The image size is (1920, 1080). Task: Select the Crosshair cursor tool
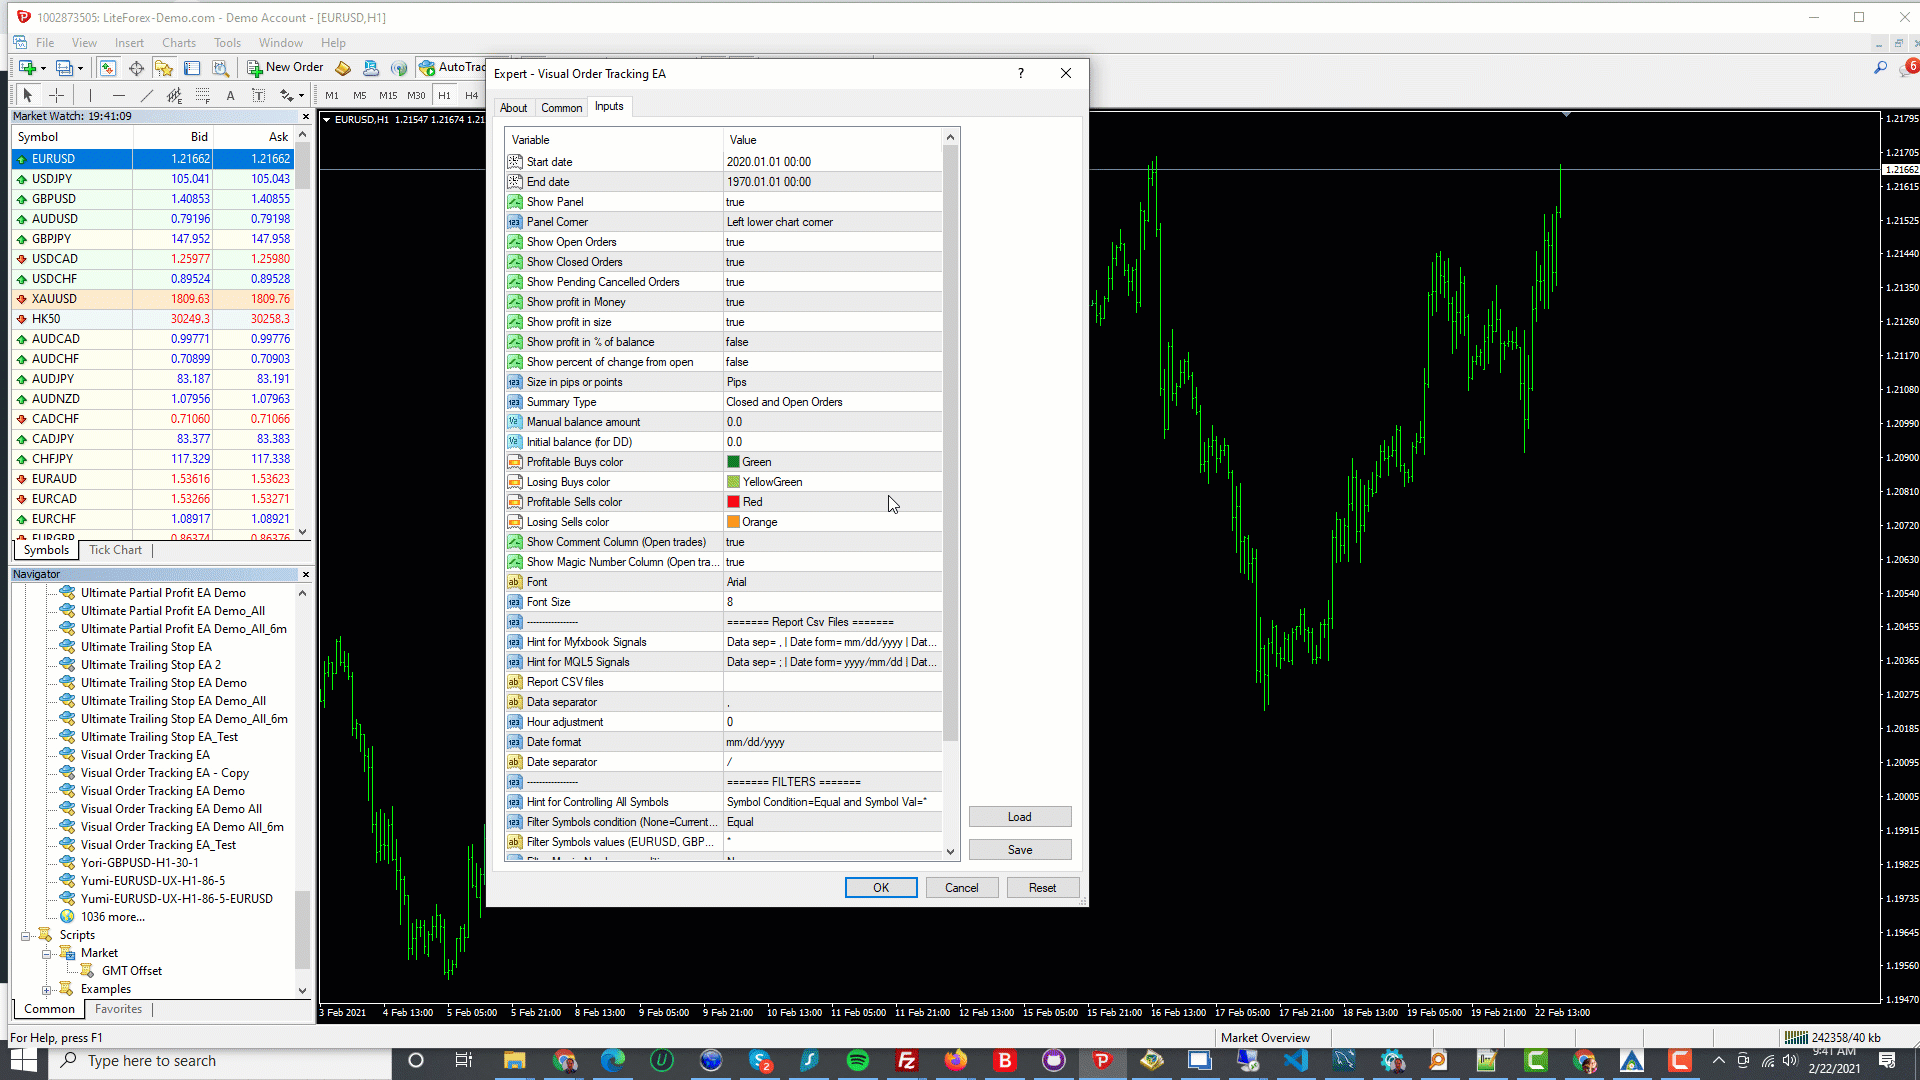pos(57,95)
